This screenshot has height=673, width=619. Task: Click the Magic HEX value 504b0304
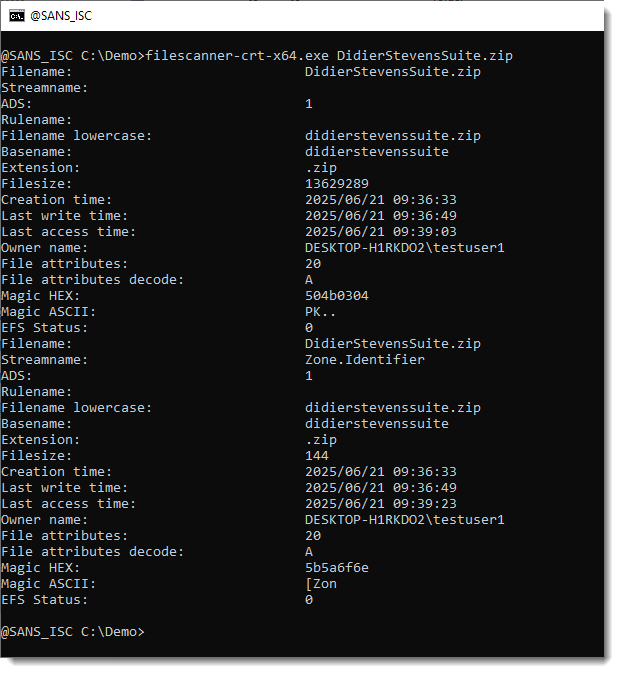[x=337, y=296]
